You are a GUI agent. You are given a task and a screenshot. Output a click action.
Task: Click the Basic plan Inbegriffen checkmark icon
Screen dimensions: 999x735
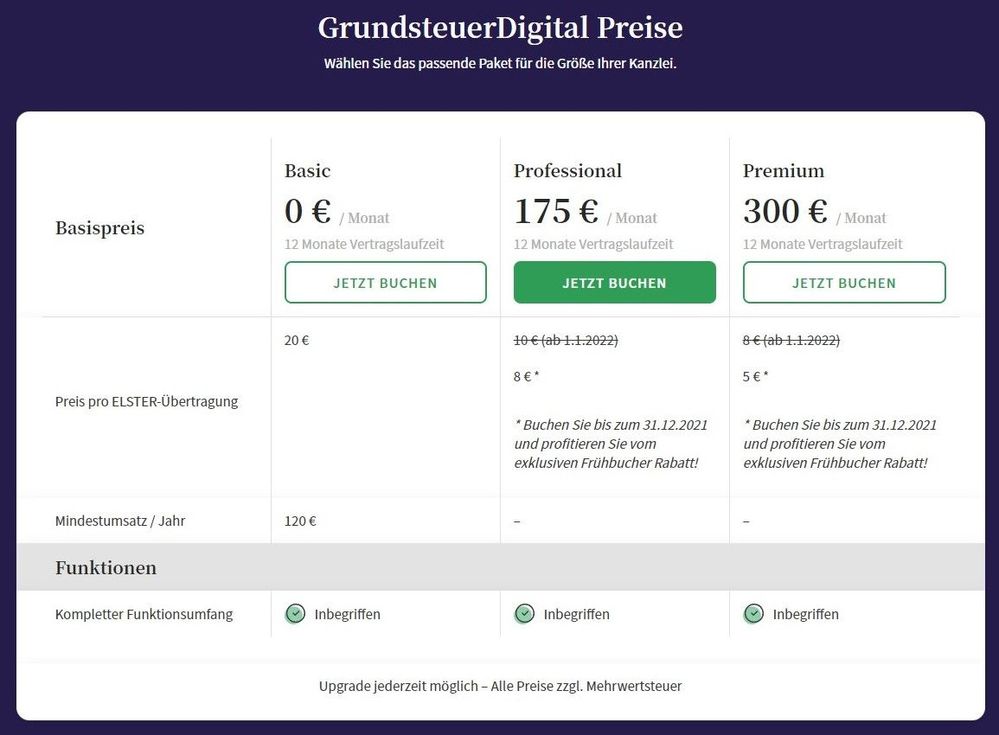tap(295, 614)
